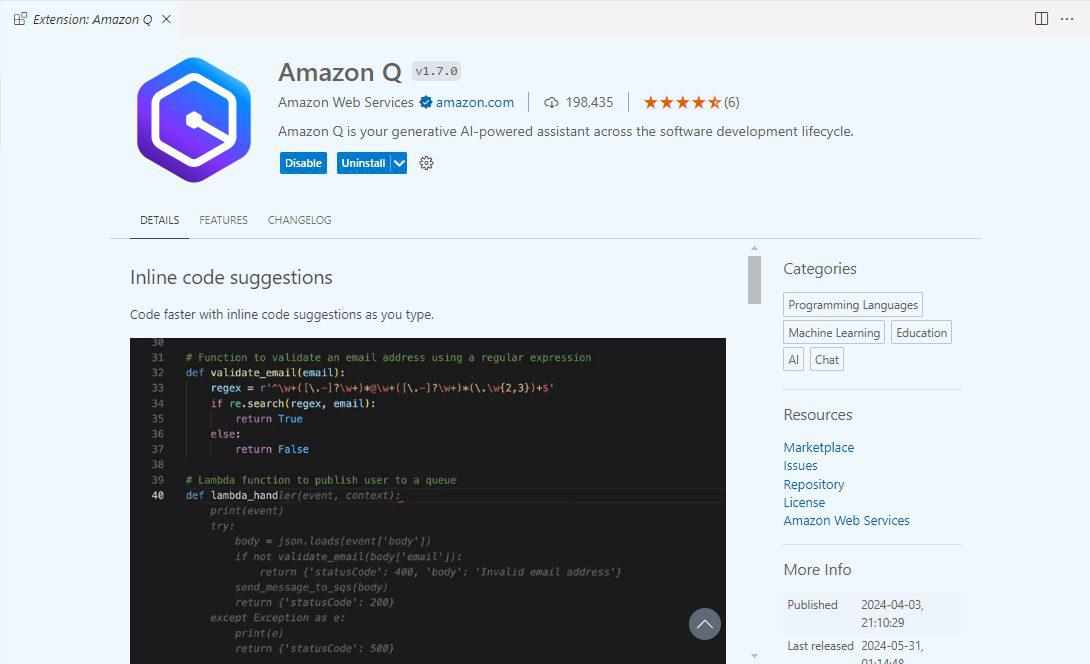Switch to the CHANGELOG tab
Image resolution: width=1090 pixels, height=664 pixels.
pyautogui.click(x=300, y=220)
